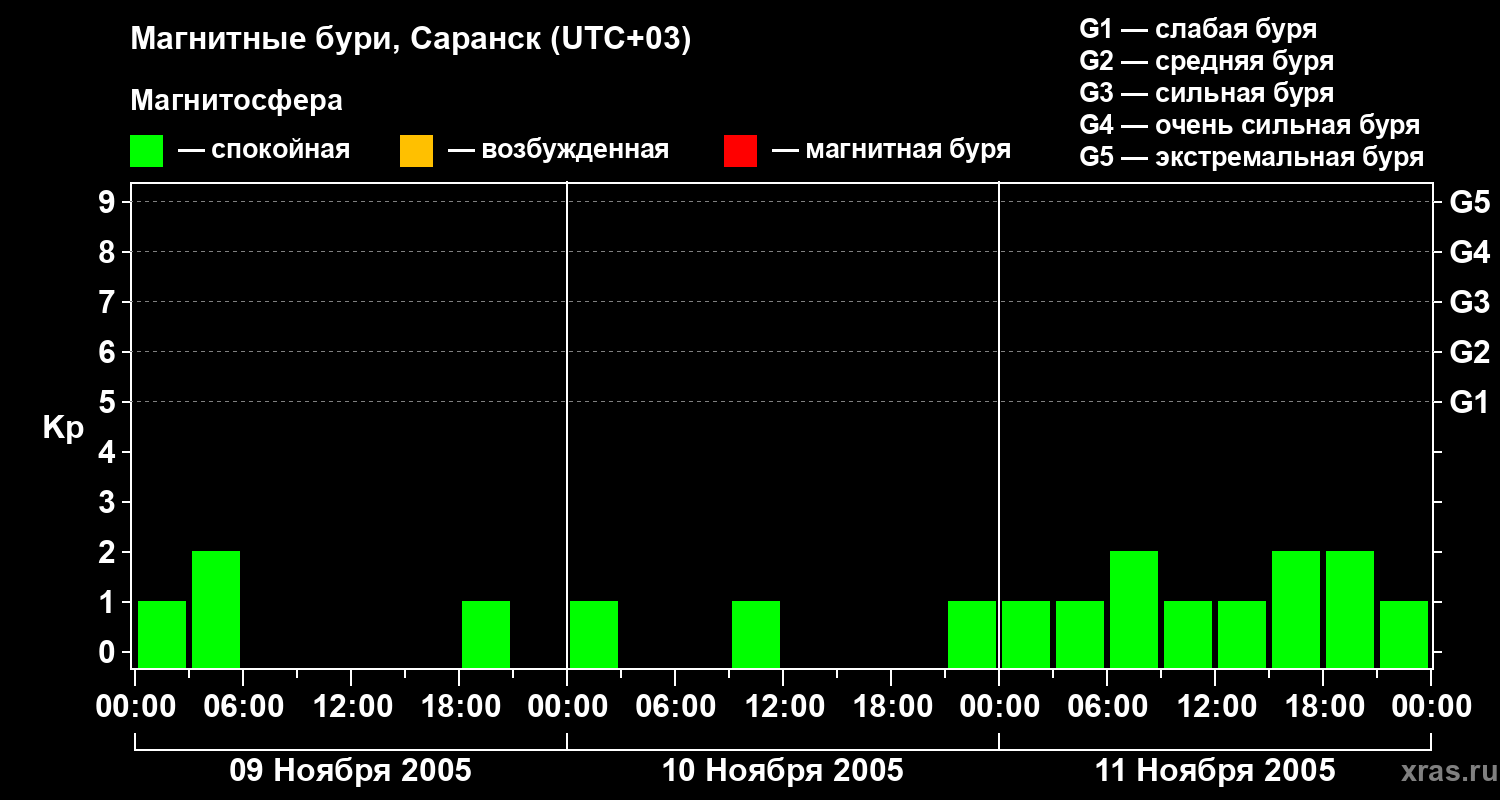This screenshot has height=800, width=1500.
Task: Click the Kp 1 bar on 11 Ноября, 09:00–12:00
Action: tap(1188, 634)
